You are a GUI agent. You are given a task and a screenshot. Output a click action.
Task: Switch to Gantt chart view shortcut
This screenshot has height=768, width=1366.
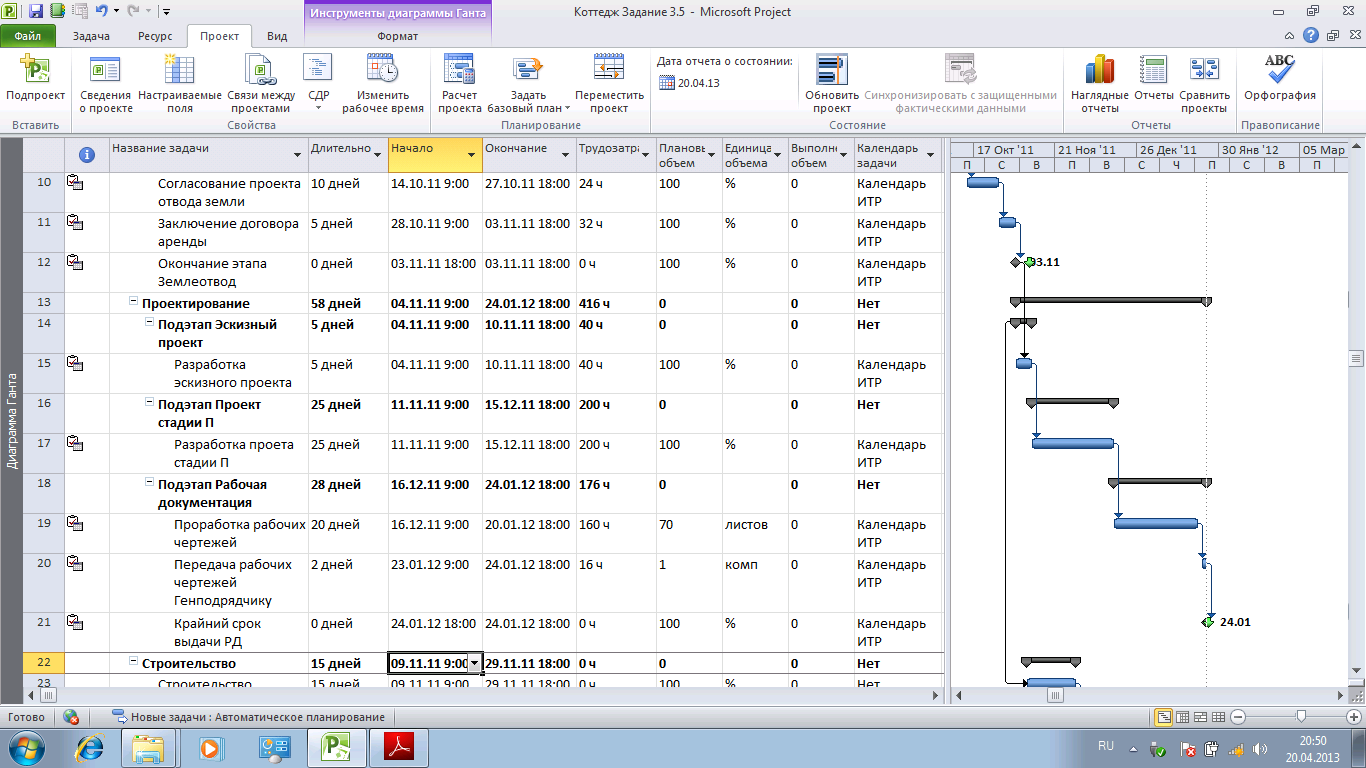click(x=1164, y=717)
